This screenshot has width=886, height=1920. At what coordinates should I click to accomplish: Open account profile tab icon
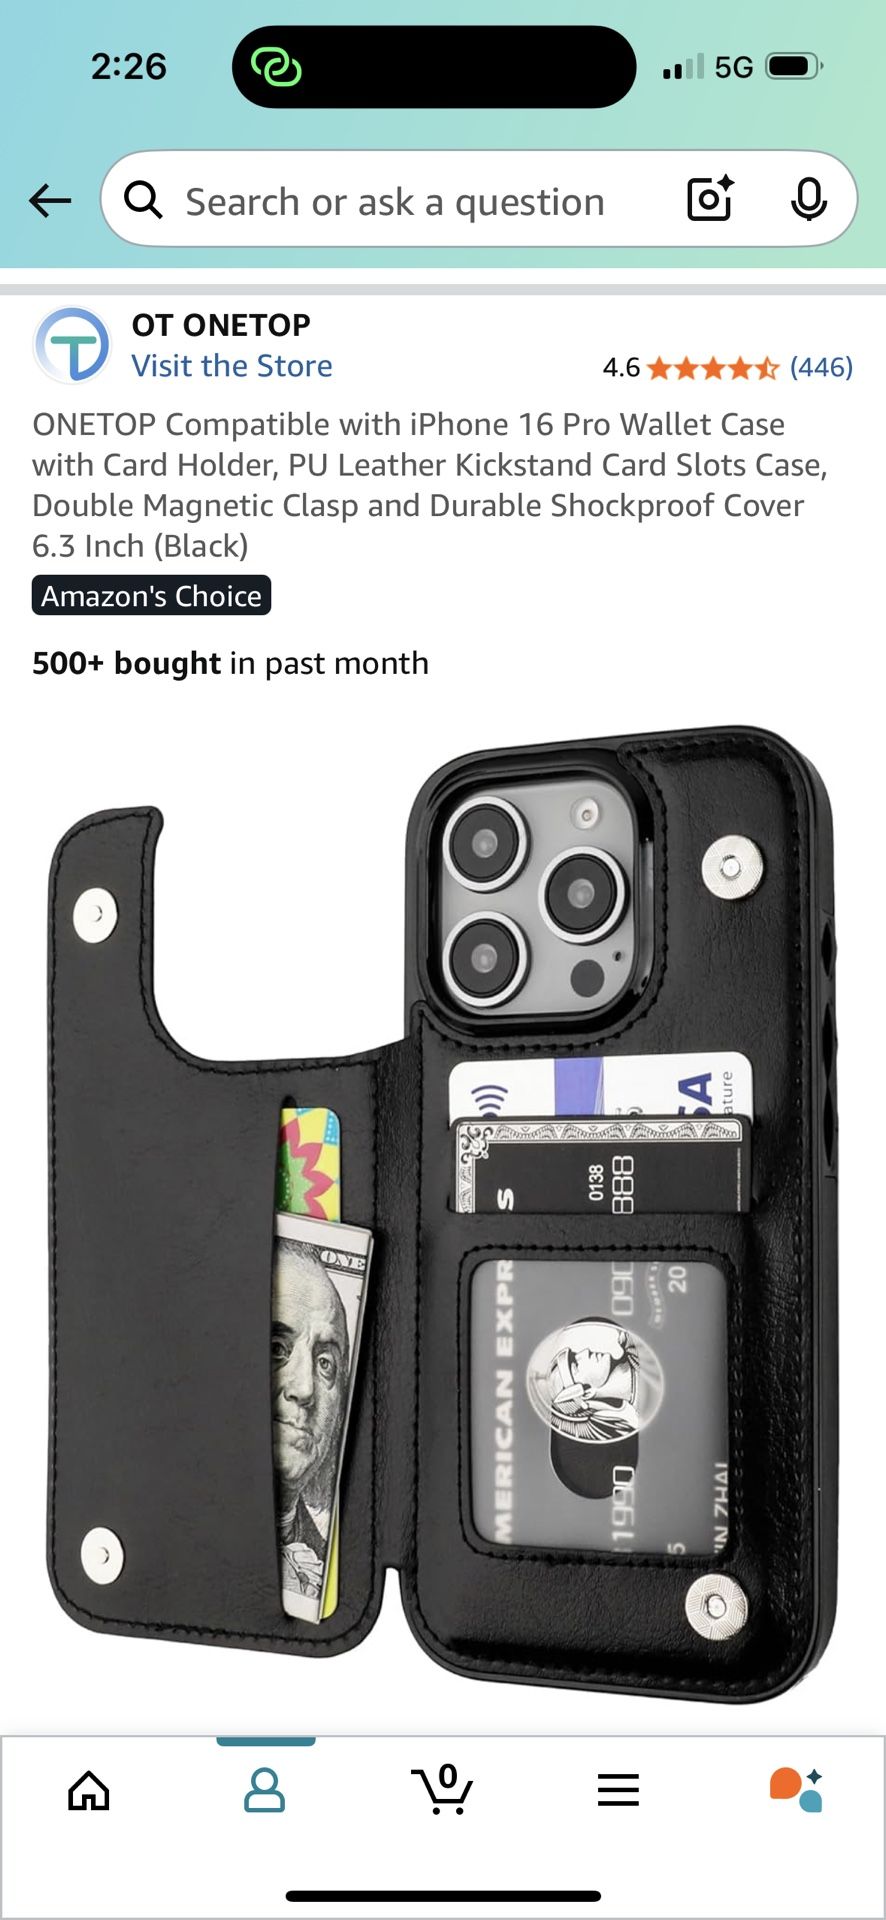pyautogui.click(x=265, y=1790)
